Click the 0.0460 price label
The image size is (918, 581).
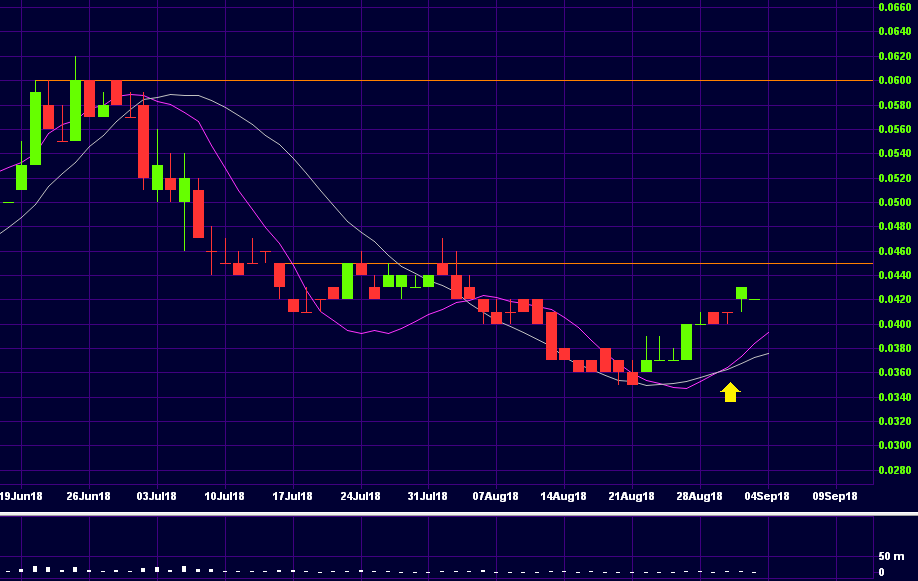pos(895,251)
